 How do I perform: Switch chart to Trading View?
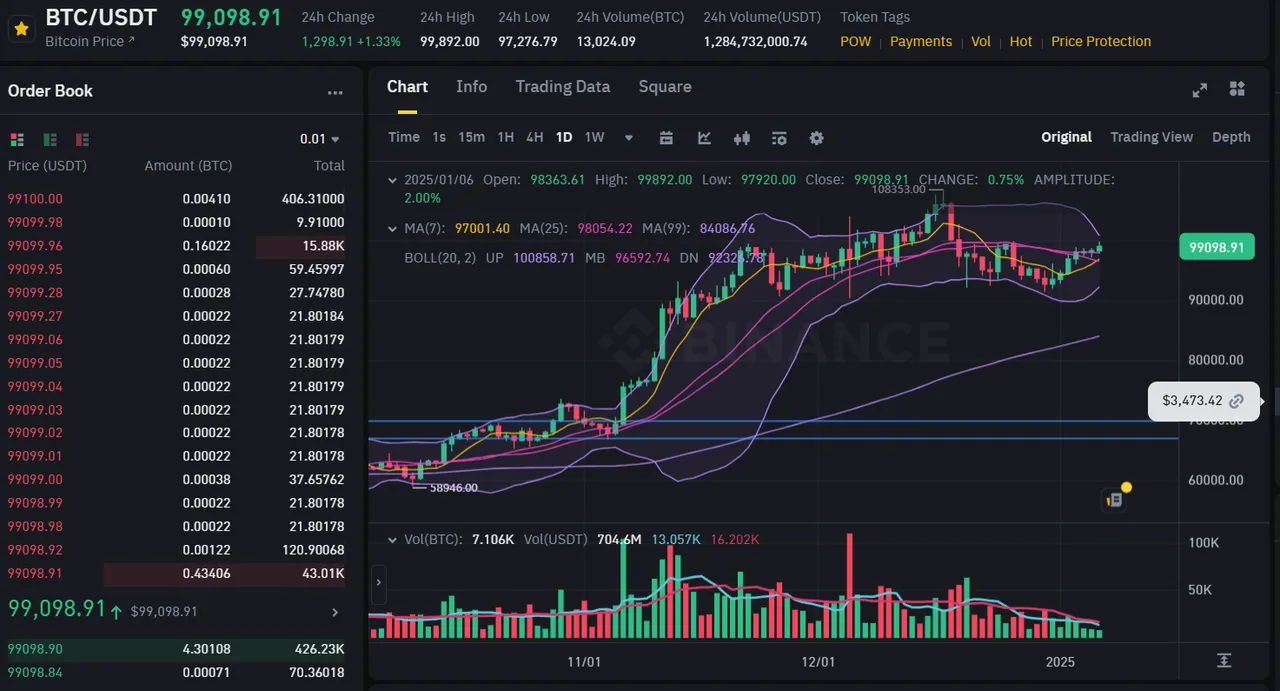click(1151, 137)
